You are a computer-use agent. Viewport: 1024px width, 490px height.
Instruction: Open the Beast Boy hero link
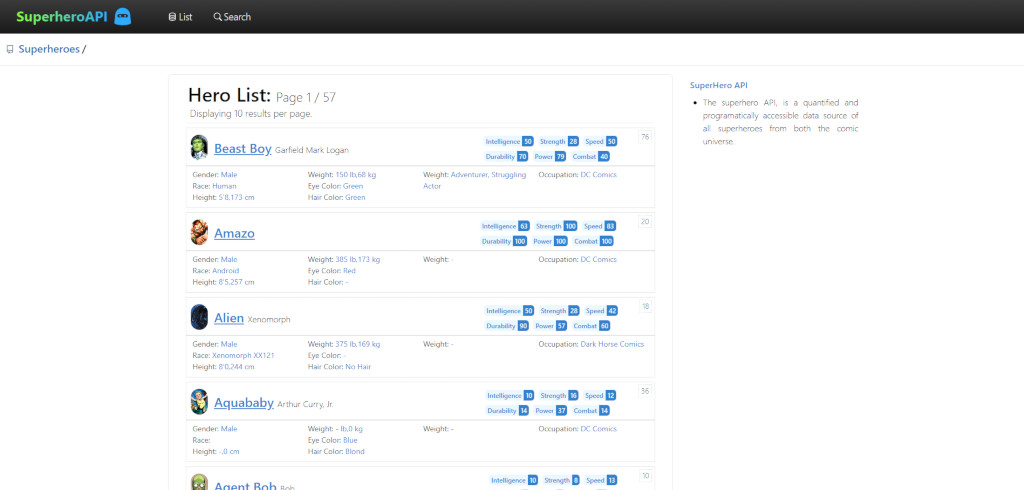pos(243,149)
